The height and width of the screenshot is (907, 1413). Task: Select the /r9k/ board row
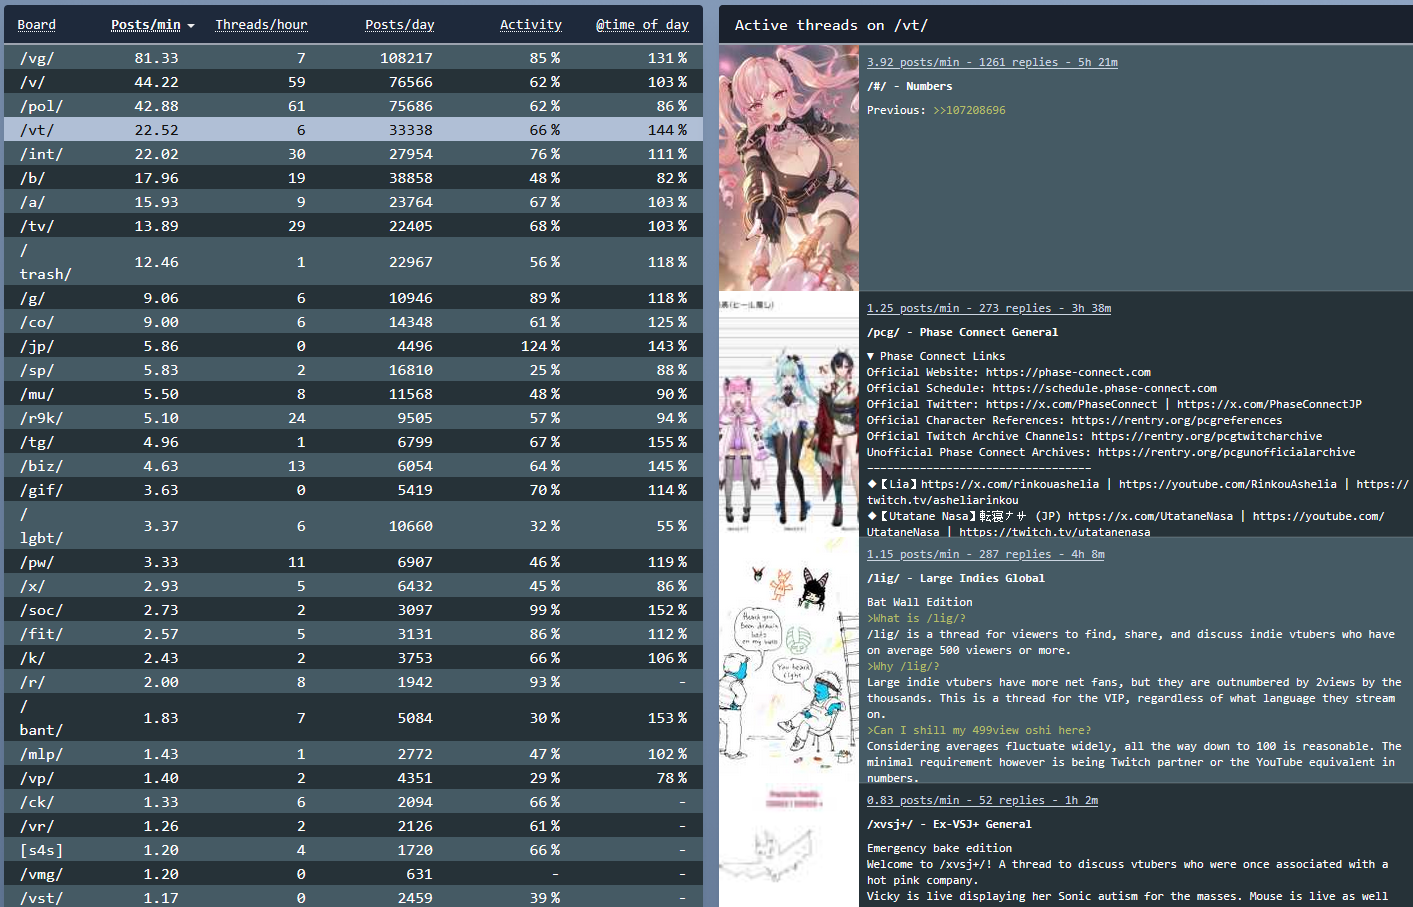353,418
